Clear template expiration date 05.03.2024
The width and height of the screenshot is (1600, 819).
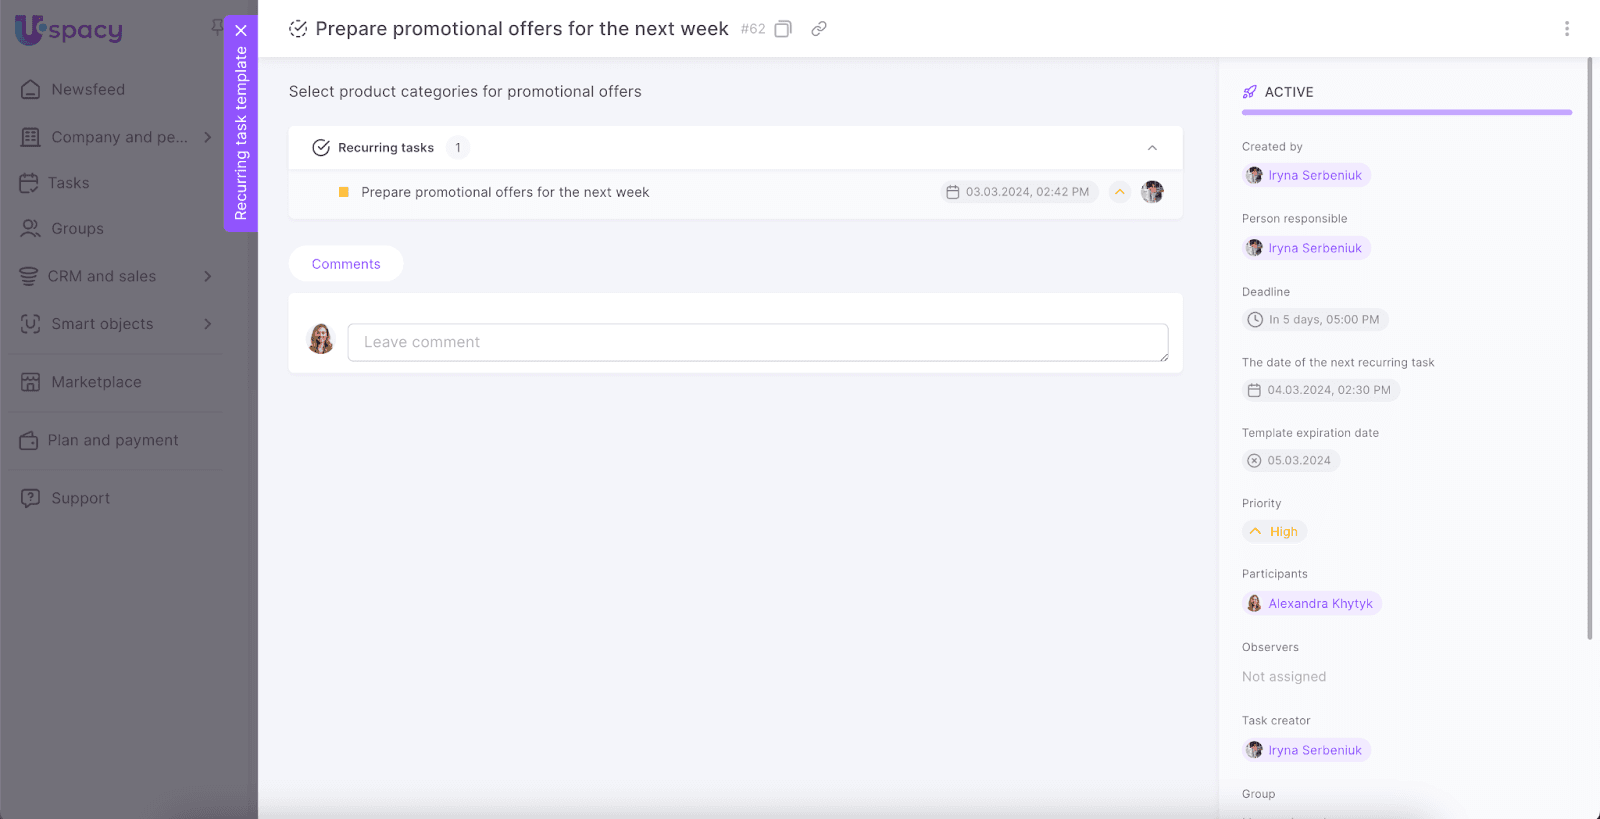pyautogui.click(x=1254, y=461)
